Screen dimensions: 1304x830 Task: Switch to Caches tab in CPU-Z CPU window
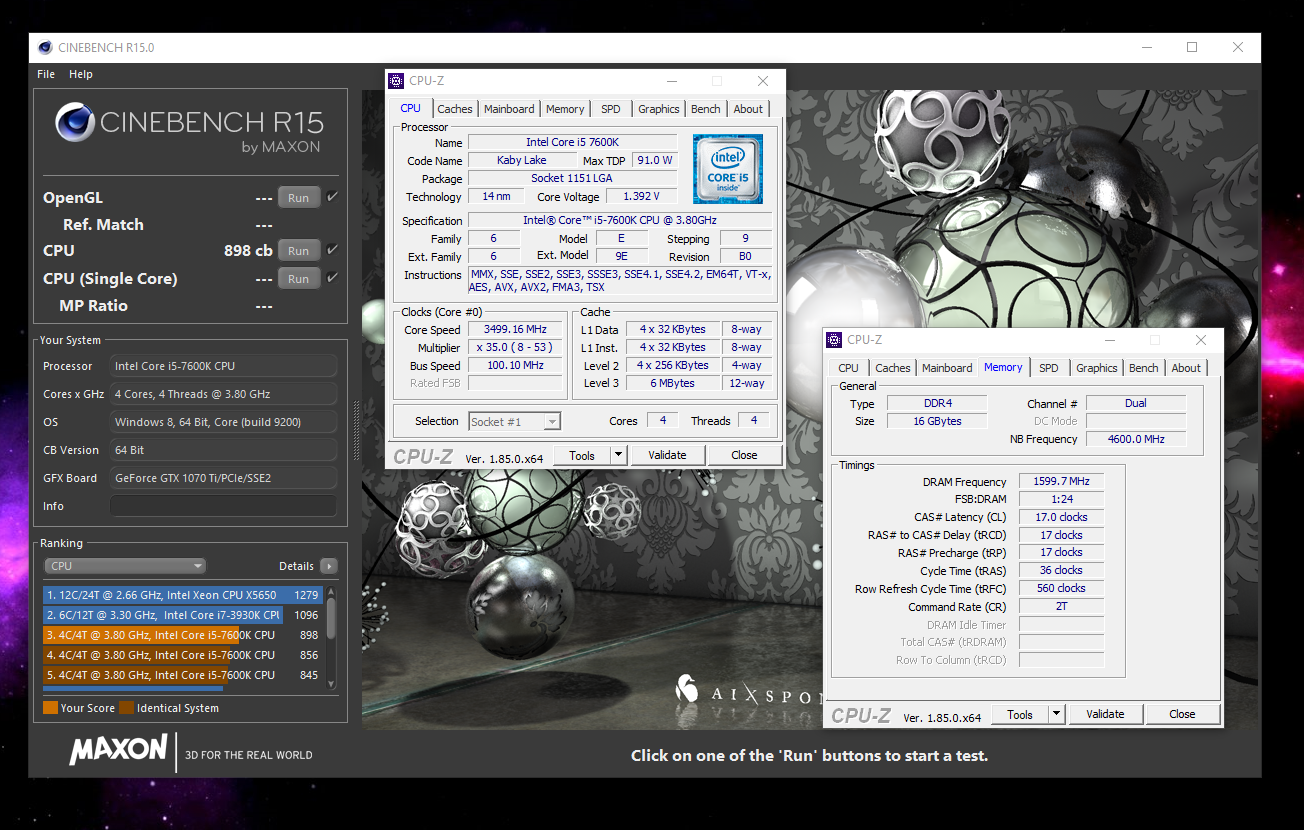point(455,109)
